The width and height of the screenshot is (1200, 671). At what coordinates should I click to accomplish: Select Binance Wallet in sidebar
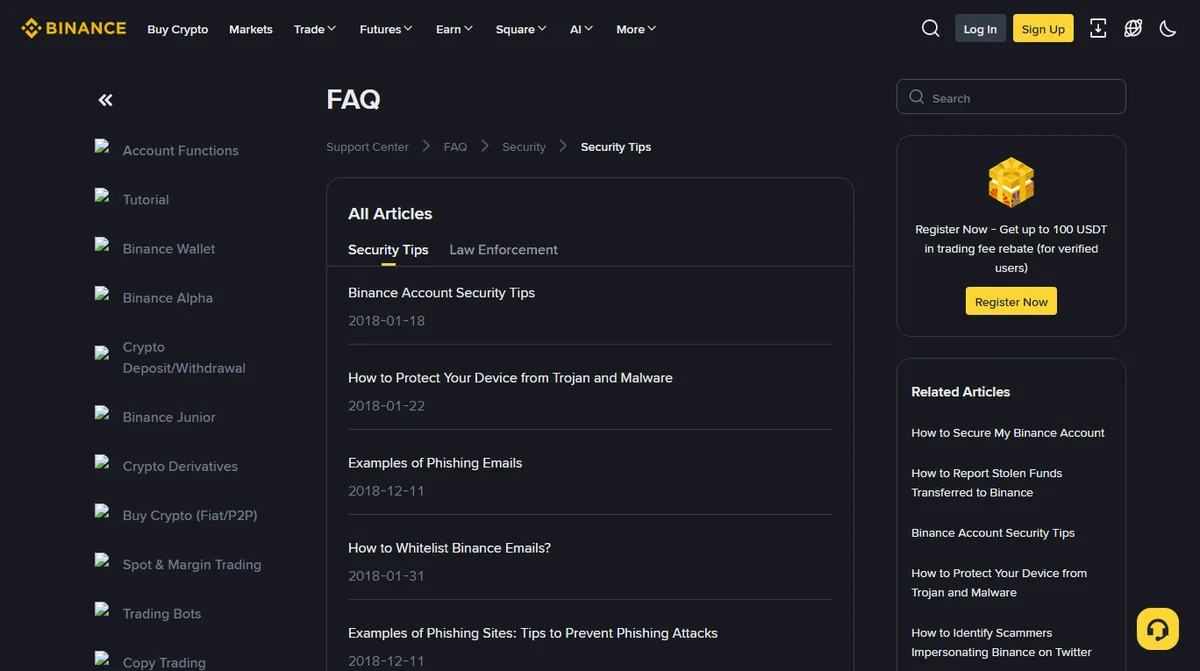169,249
